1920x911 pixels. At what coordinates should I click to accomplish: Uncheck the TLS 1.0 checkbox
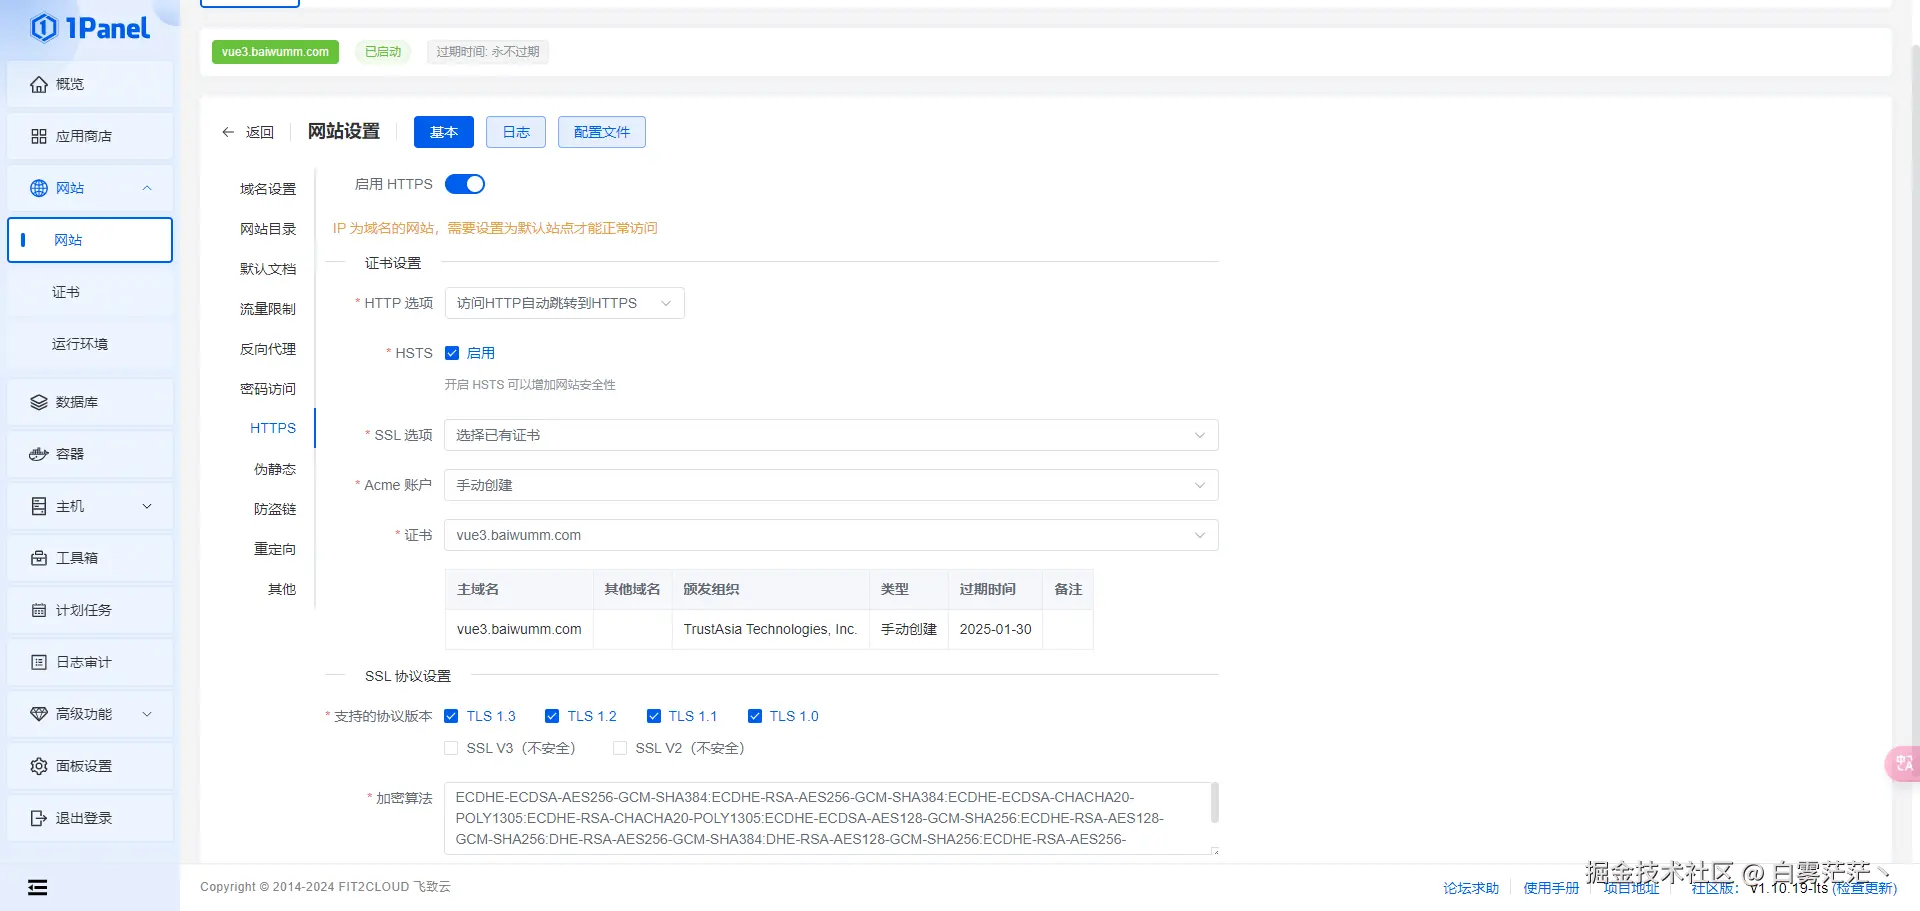[755, 716]
